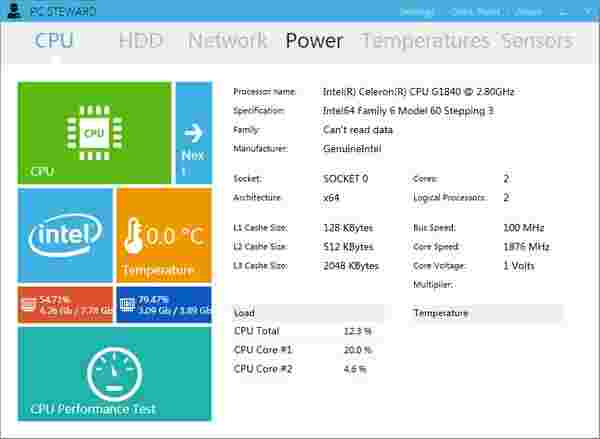Screen dimensions: 600x439
Task: Open the Intel logo tile
Action: point(65,235)
